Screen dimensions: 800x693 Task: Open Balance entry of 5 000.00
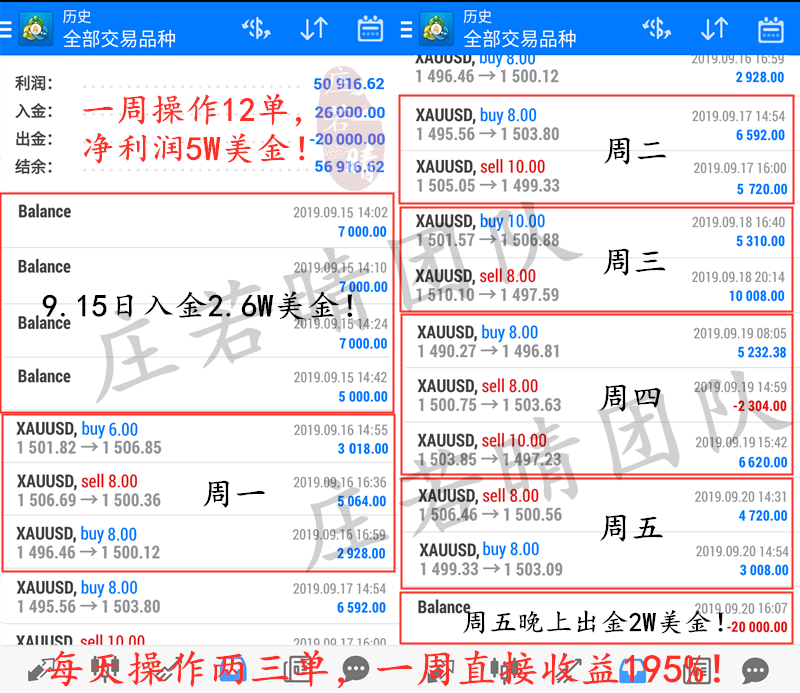tap(198, 385)
